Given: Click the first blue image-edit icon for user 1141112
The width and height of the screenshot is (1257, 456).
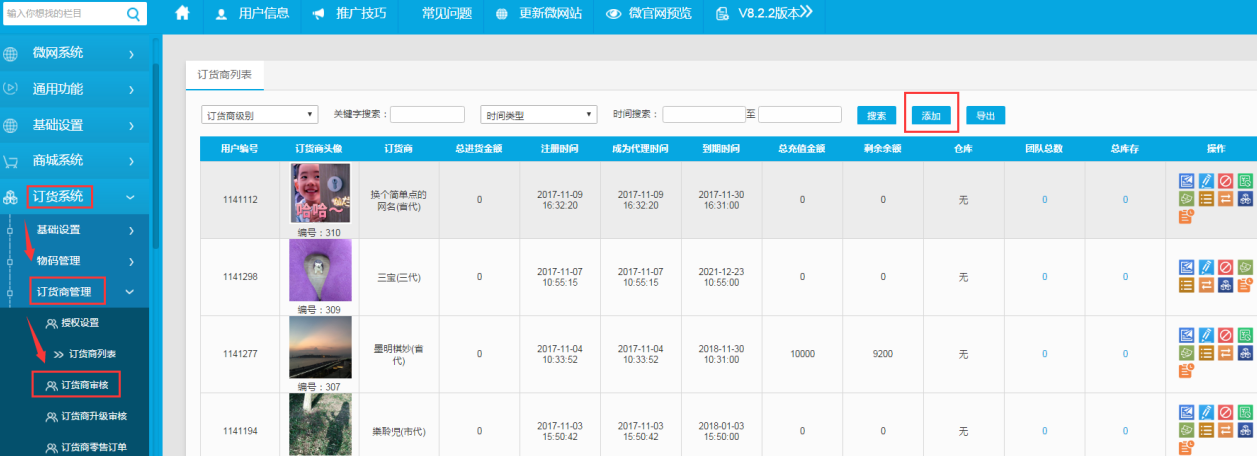Looking at the screenshot, I should pos(1187,181).
